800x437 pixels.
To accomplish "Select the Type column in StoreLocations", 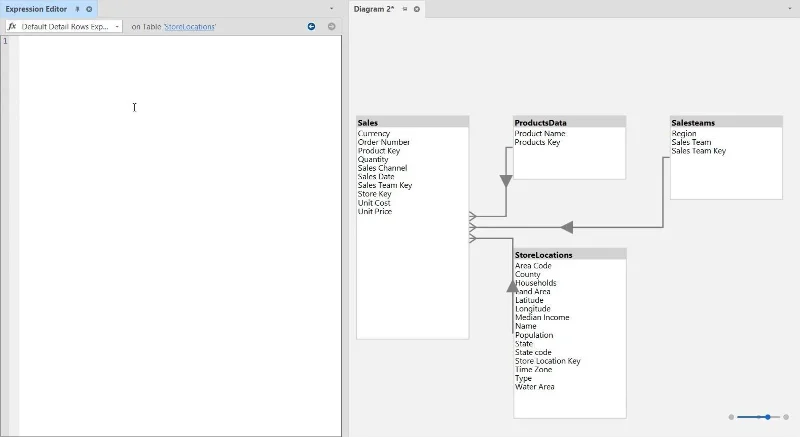I will coord(523,378).
